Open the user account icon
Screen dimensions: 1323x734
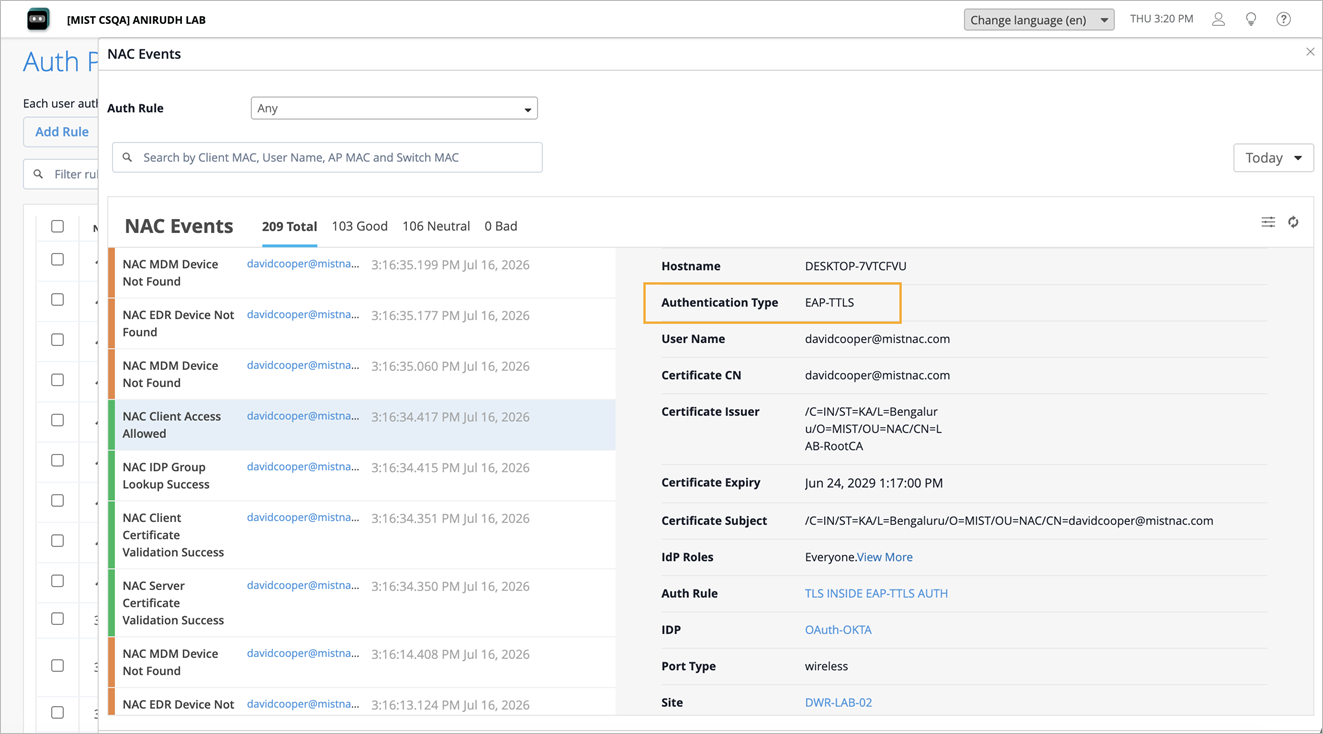1218,19
